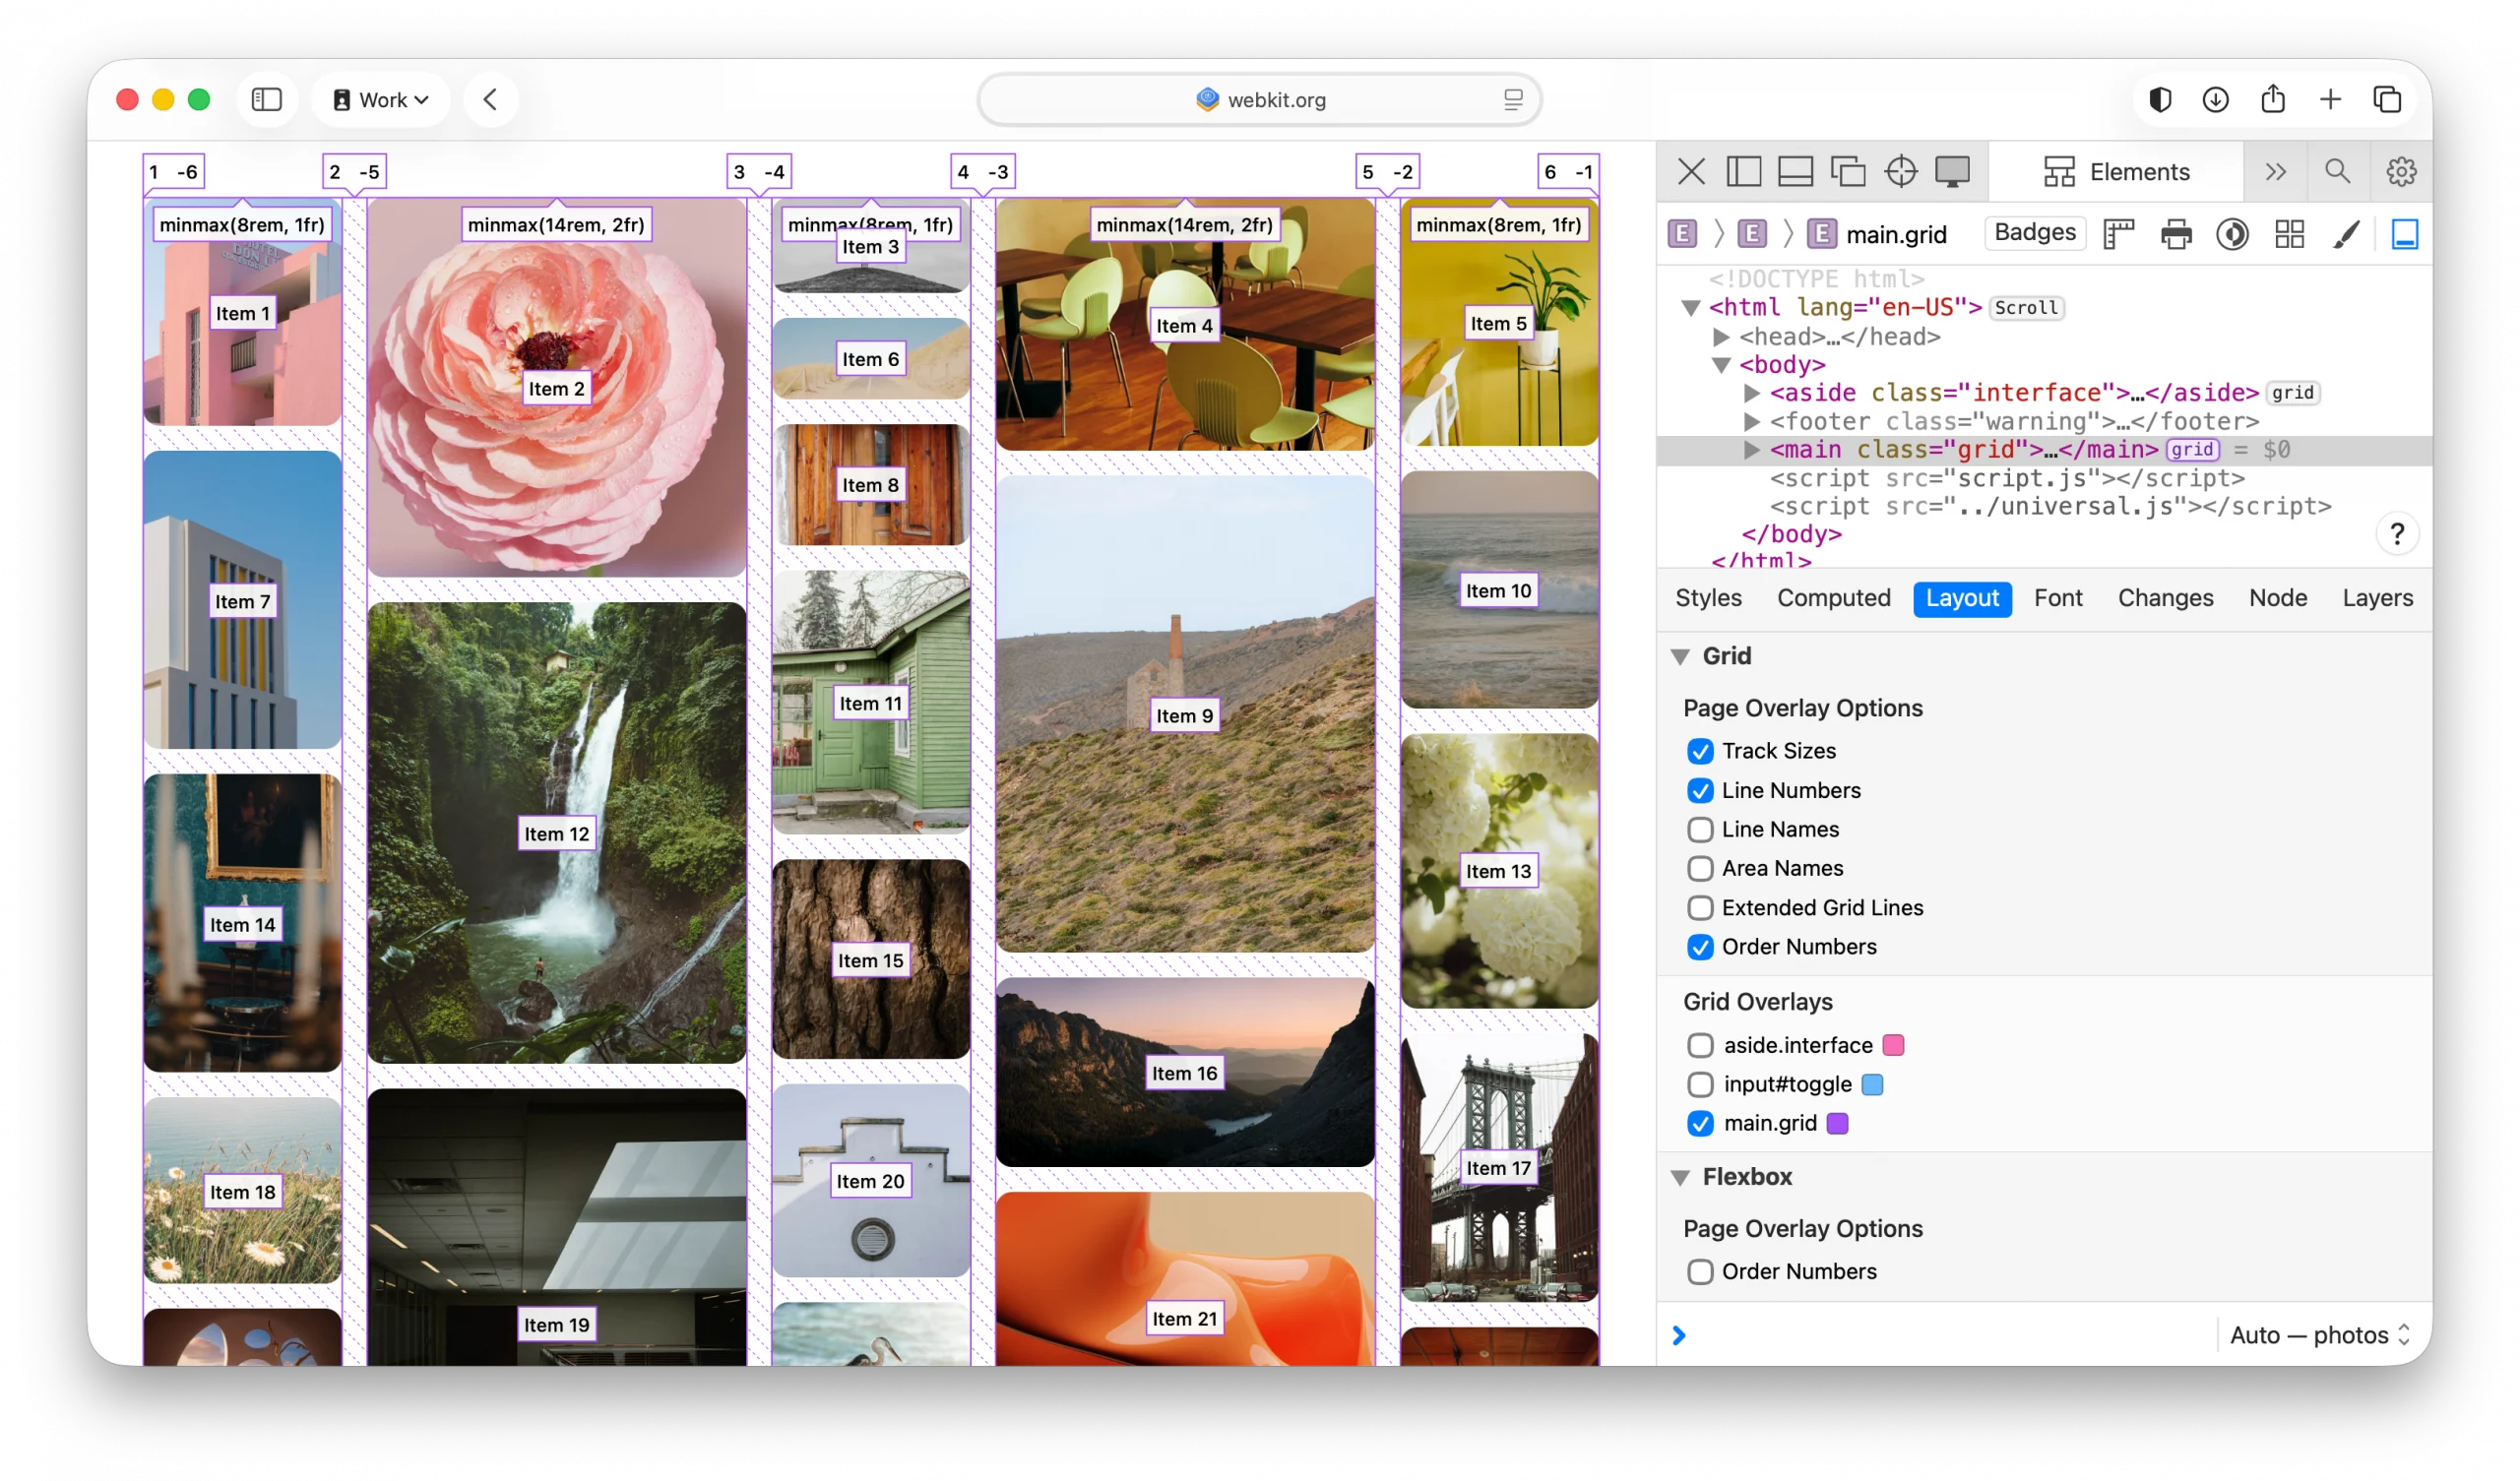The width and height of the screenshot is (2520, 1481).
Task: Collapse the Flexbox section
Action: point(1680,1177)
